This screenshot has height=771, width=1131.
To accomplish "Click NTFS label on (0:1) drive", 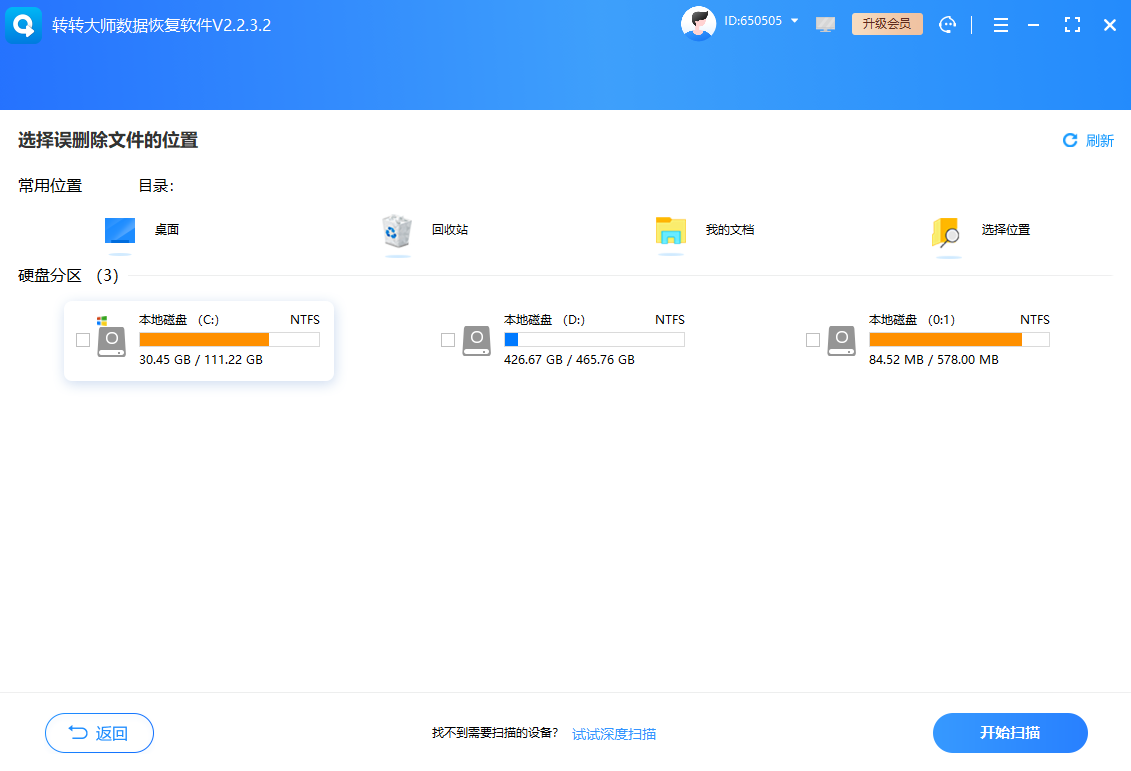I will [1035, 320].
